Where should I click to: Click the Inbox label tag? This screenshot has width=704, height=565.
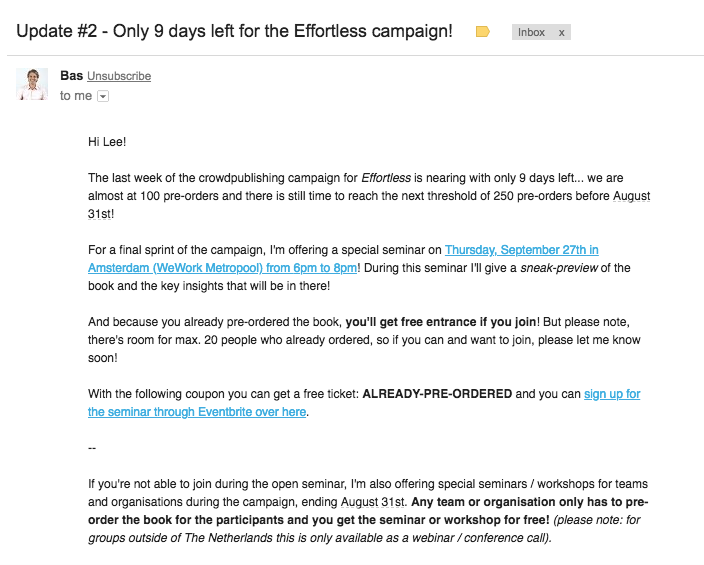click(x=532, y=32)
